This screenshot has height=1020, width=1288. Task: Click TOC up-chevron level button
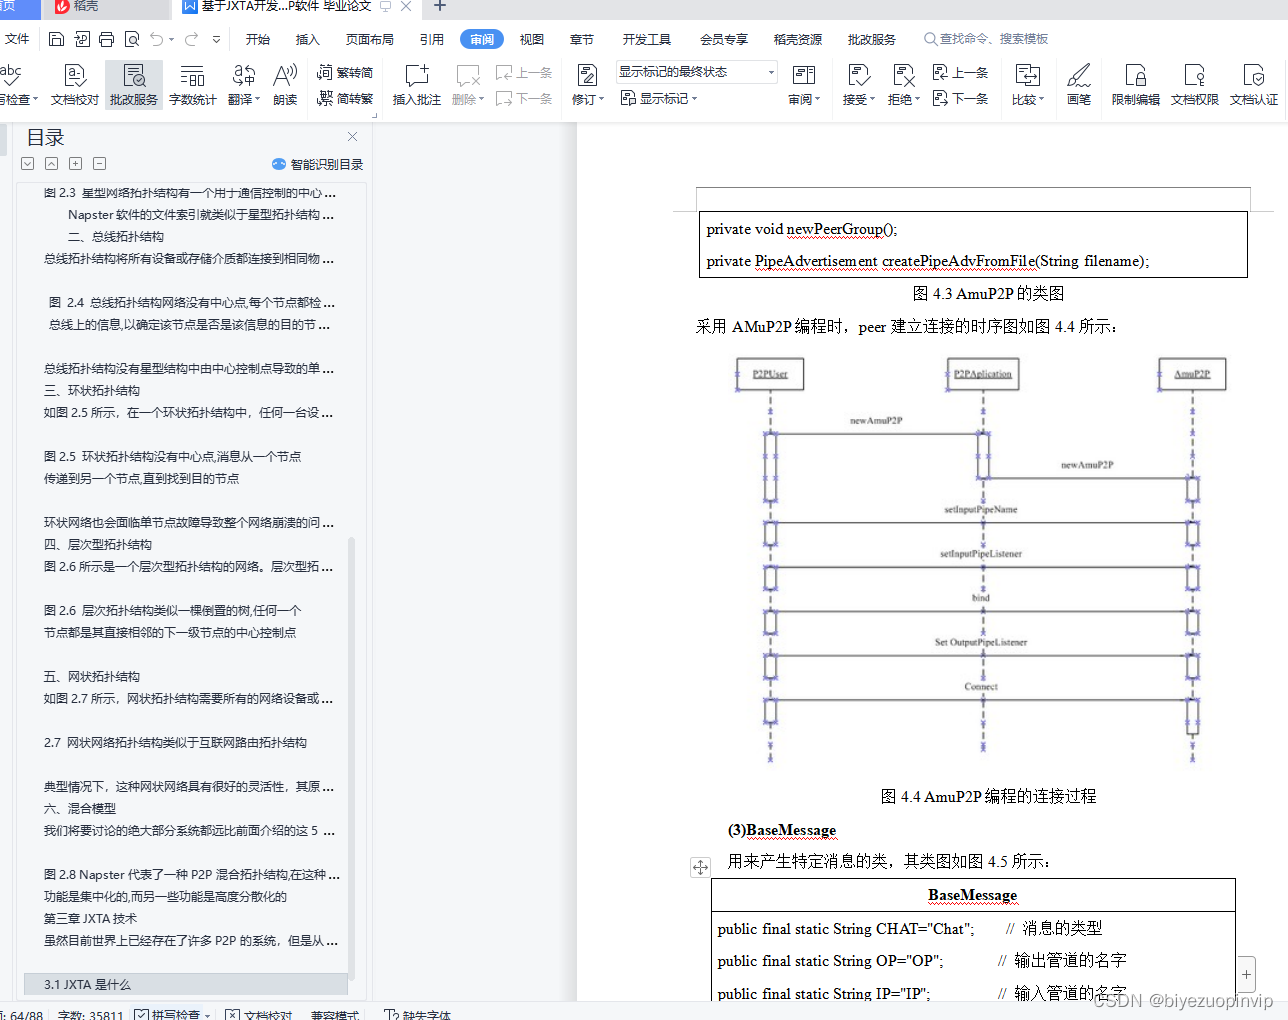coord(51,163)
